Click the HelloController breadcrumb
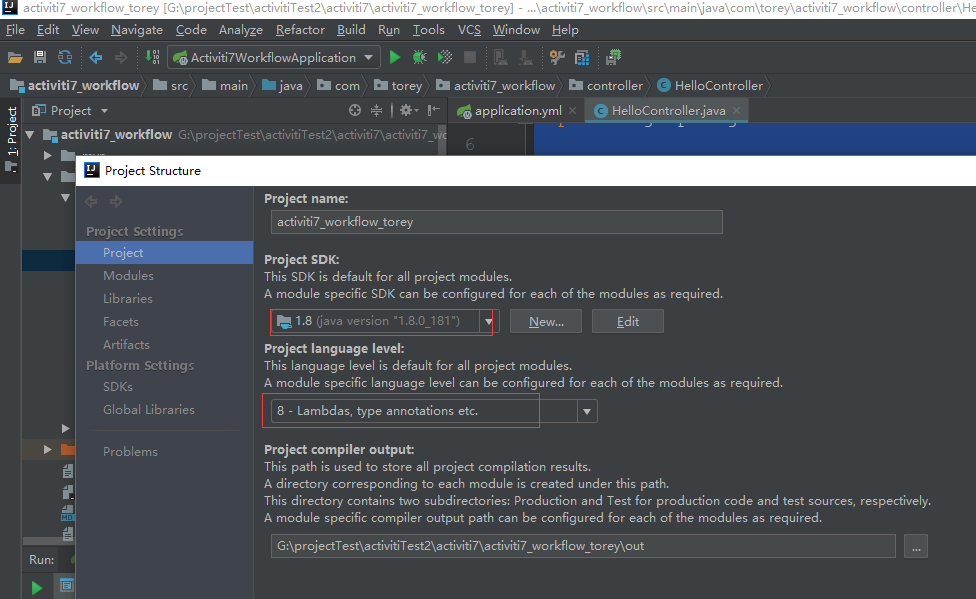The width and height of the screenshot is (976, 599). (x=711, y=86)
